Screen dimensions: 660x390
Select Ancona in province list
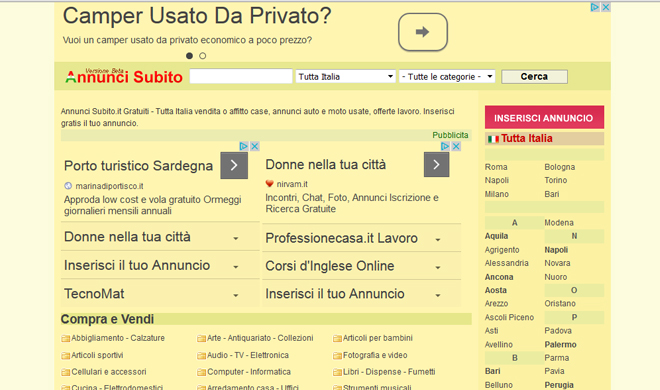click(499, 277)
